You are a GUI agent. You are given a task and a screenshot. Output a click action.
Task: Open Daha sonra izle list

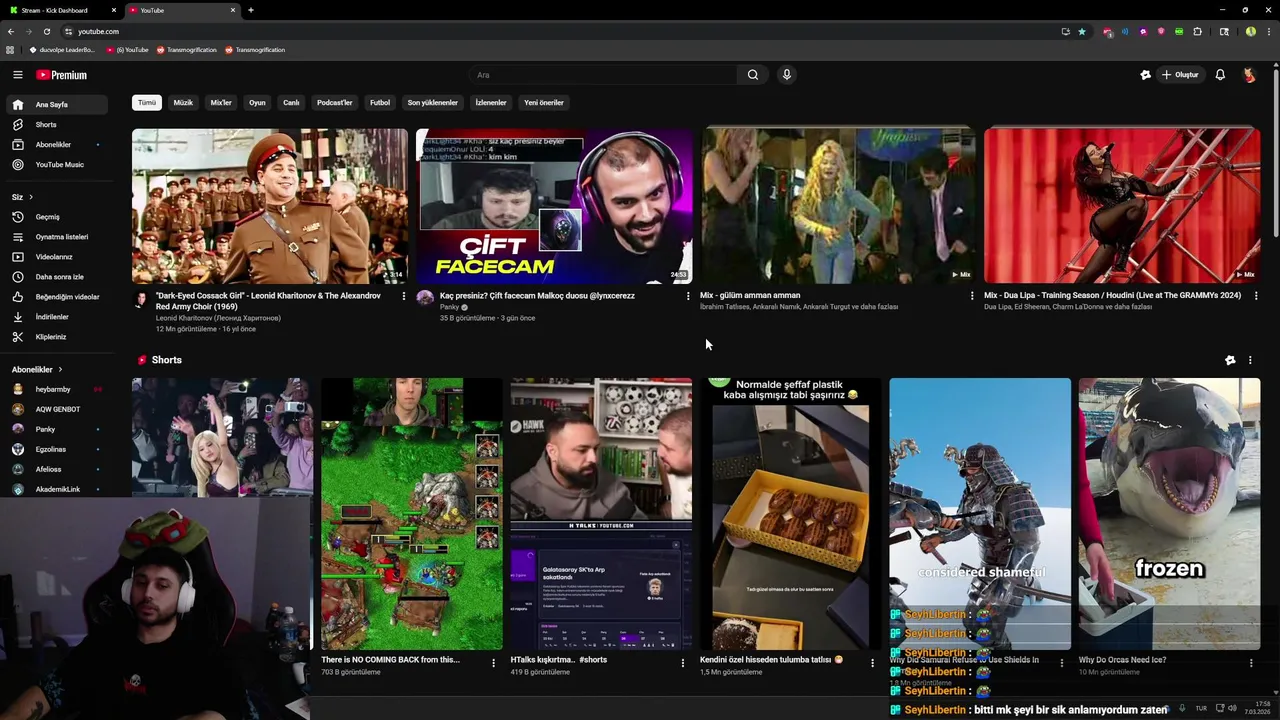55,277
